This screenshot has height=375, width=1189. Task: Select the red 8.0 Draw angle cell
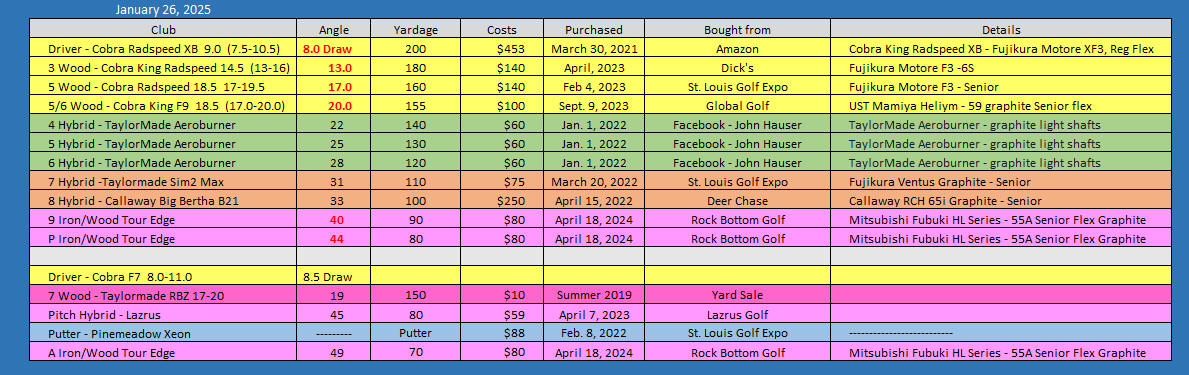pos(334,48)
